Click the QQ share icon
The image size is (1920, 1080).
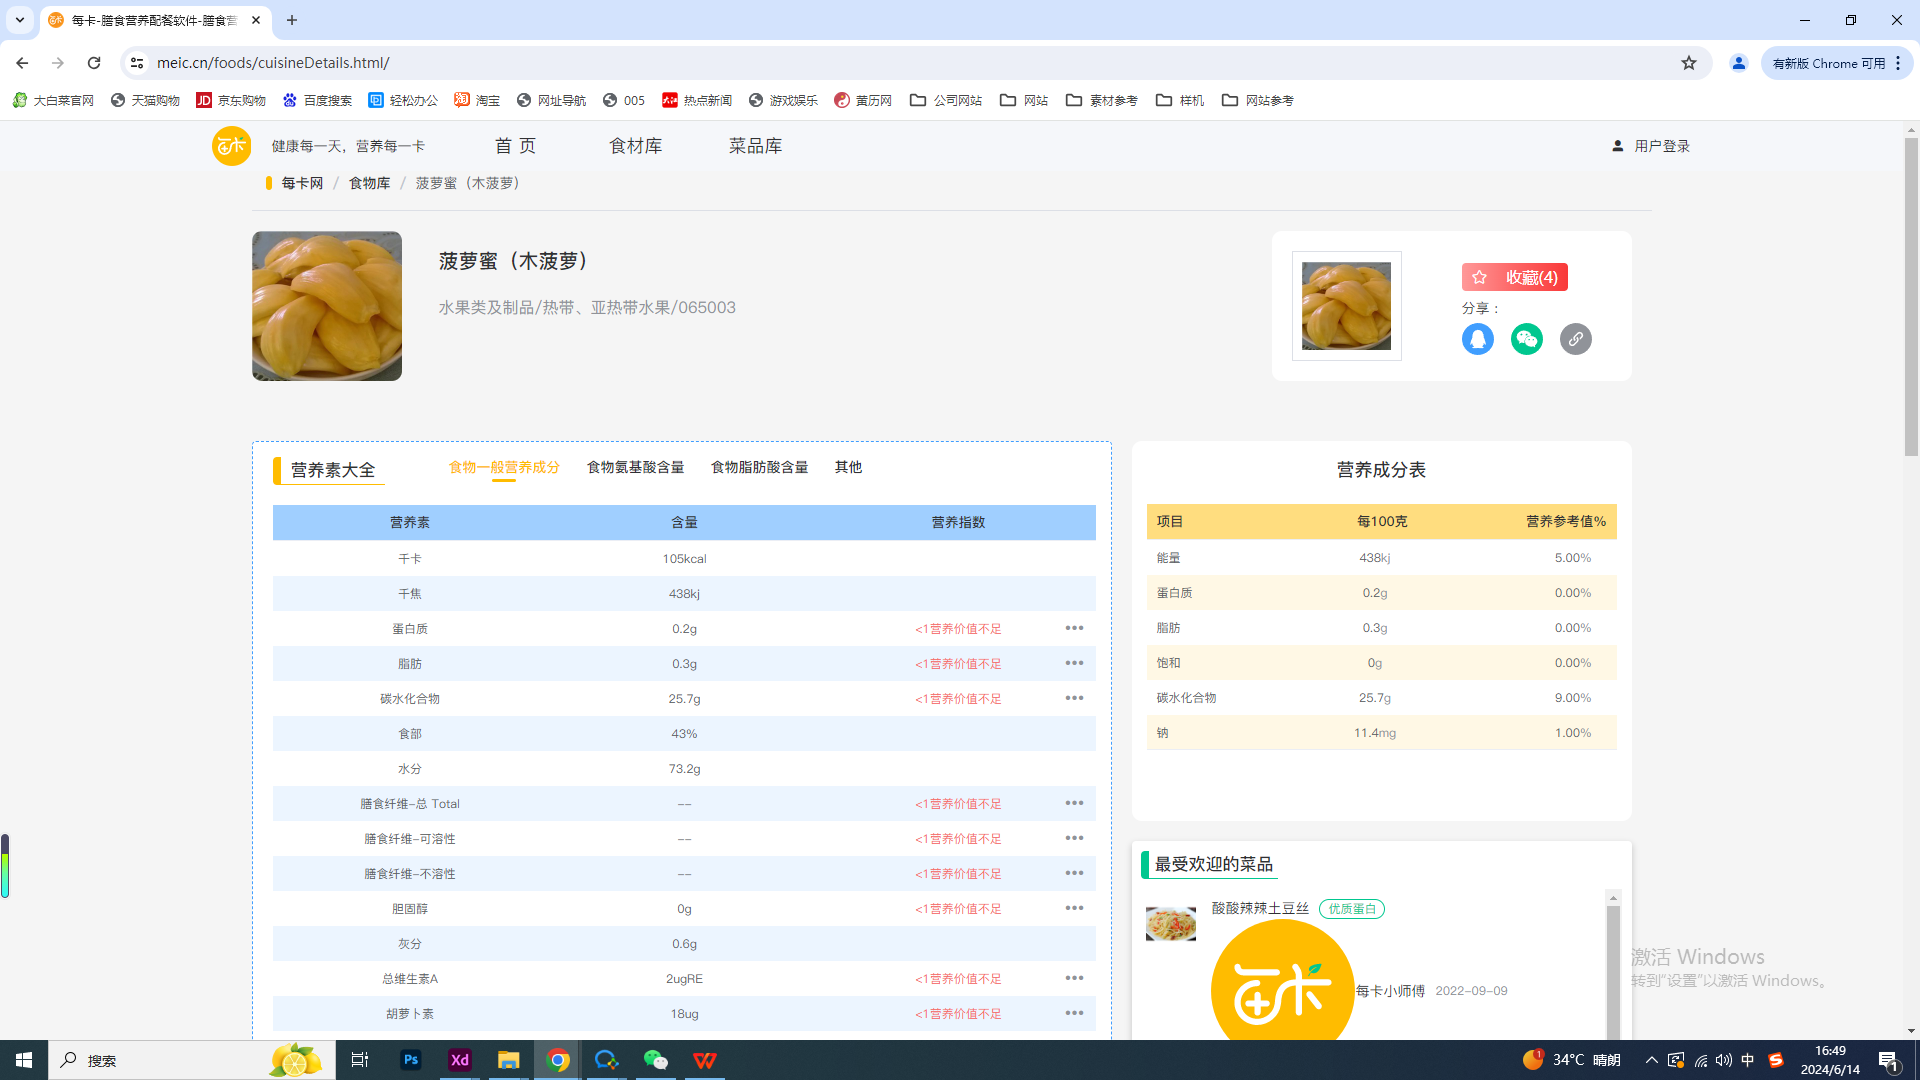(1477, 339)
